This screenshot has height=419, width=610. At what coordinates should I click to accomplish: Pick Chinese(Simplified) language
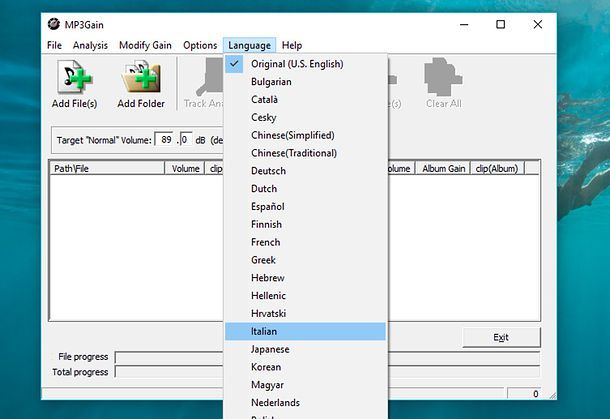305,135
